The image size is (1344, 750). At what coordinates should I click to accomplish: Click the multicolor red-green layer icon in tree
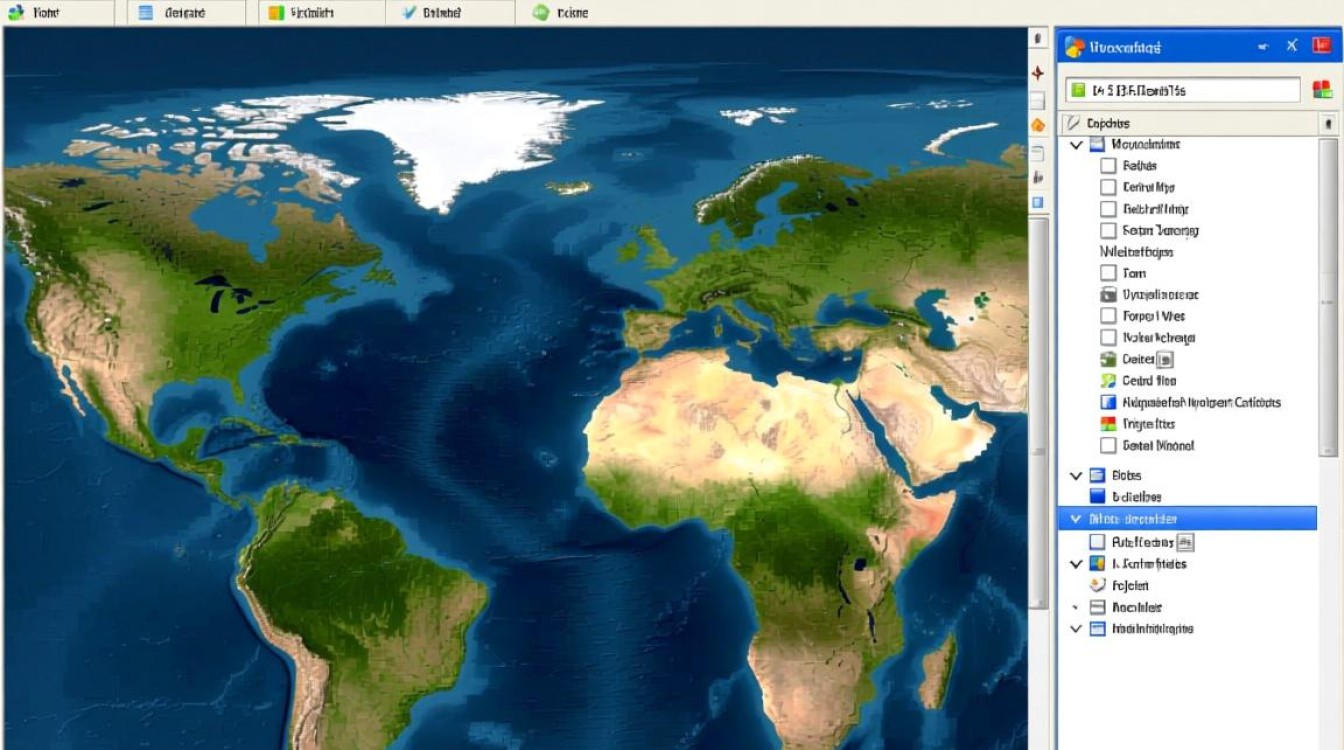tap(1107, 424)
